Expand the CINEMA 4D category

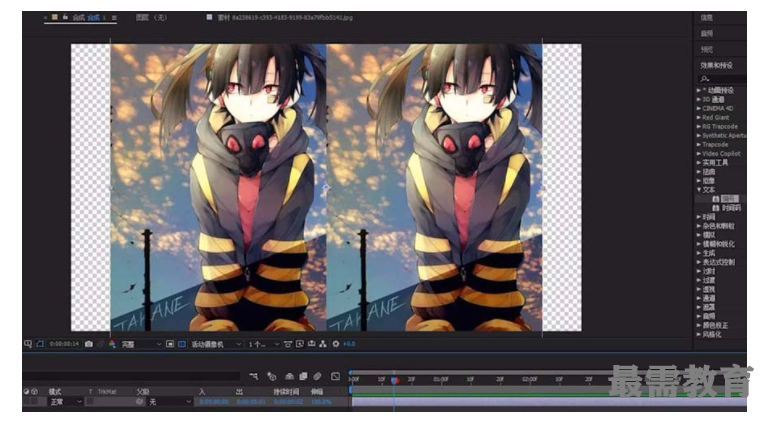pos(698,109)
